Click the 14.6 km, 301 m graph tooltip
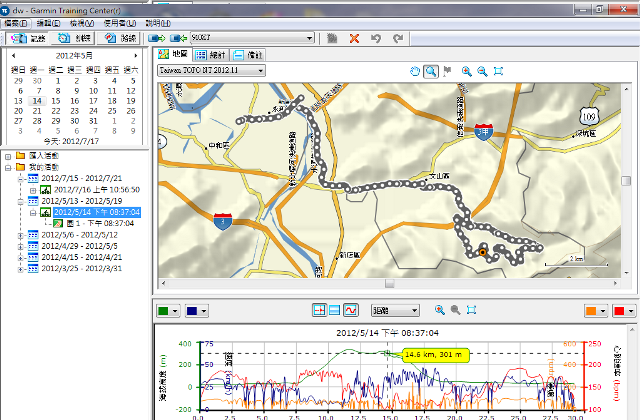 tap(435, 355)
